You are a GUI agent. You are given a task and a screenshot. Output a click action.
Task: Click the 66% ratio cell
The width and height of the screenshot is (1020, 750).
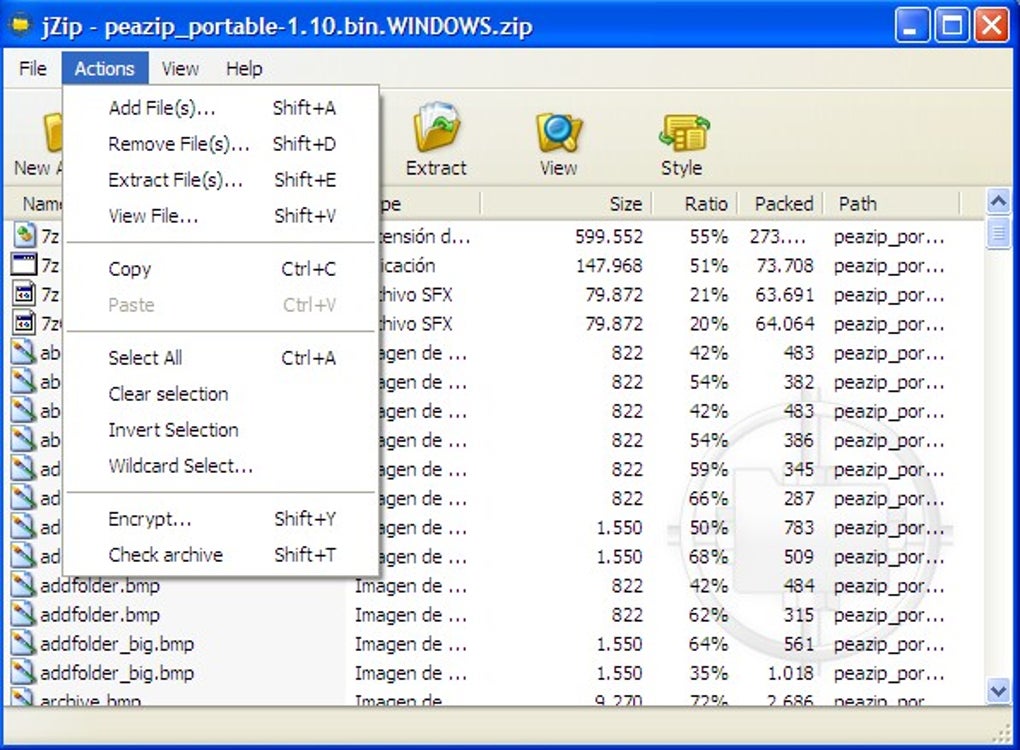click(708, 498)
